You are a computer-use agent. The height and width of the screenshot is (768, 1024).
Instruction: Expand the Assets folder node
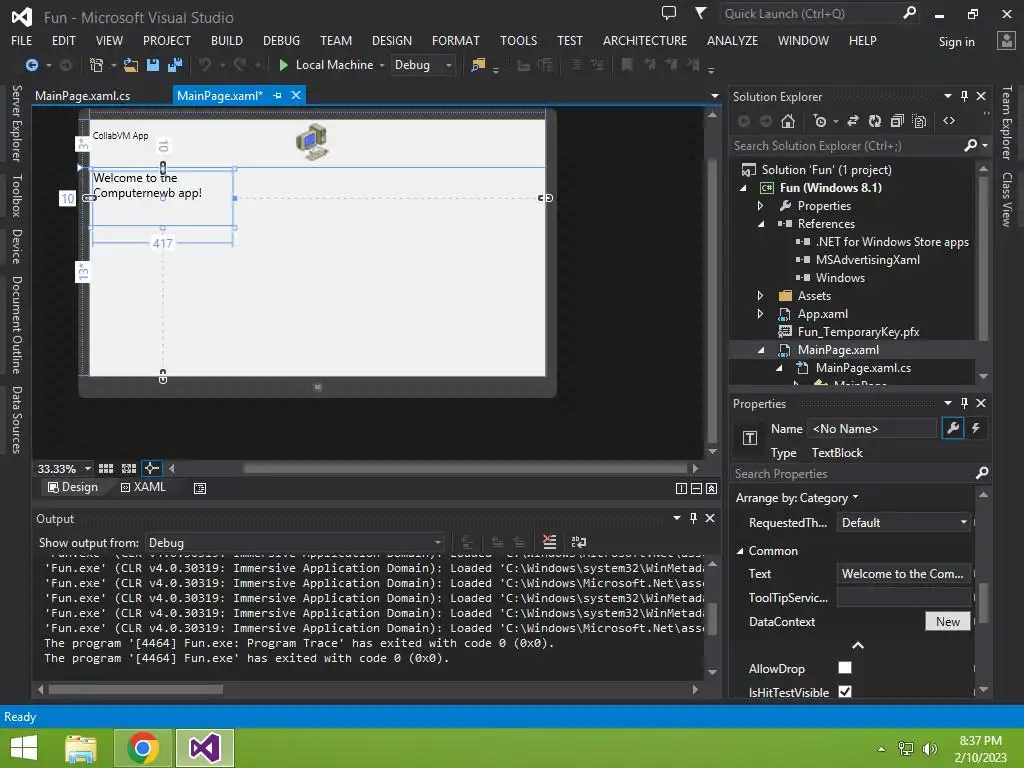760,296
